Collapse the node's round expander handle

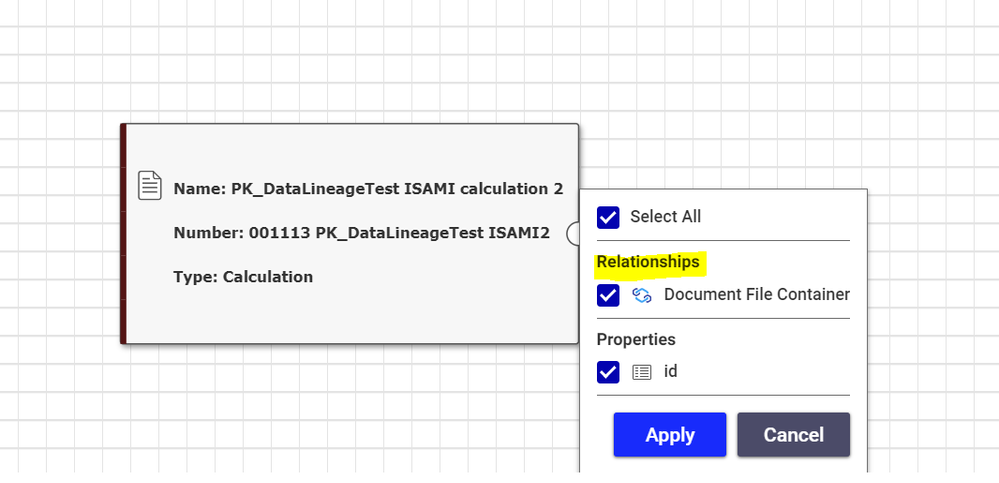(x=573, y=233)
